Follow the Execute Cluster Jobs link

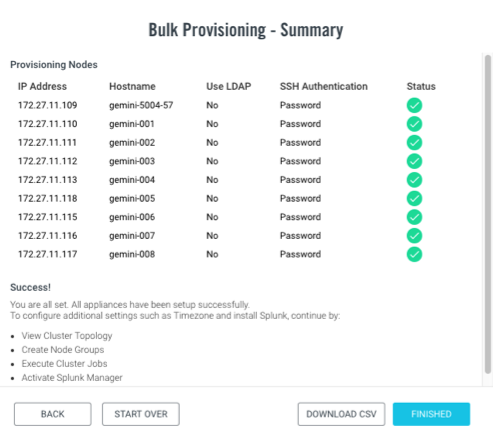point(64,364)
